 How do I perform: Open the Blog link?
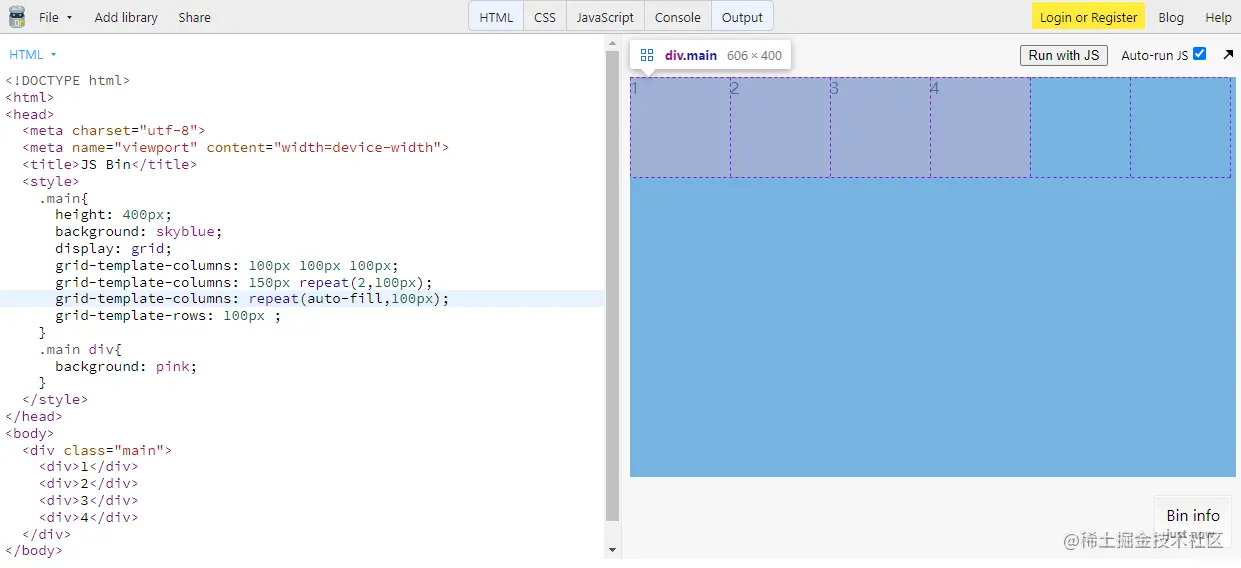click(1171, 17)
